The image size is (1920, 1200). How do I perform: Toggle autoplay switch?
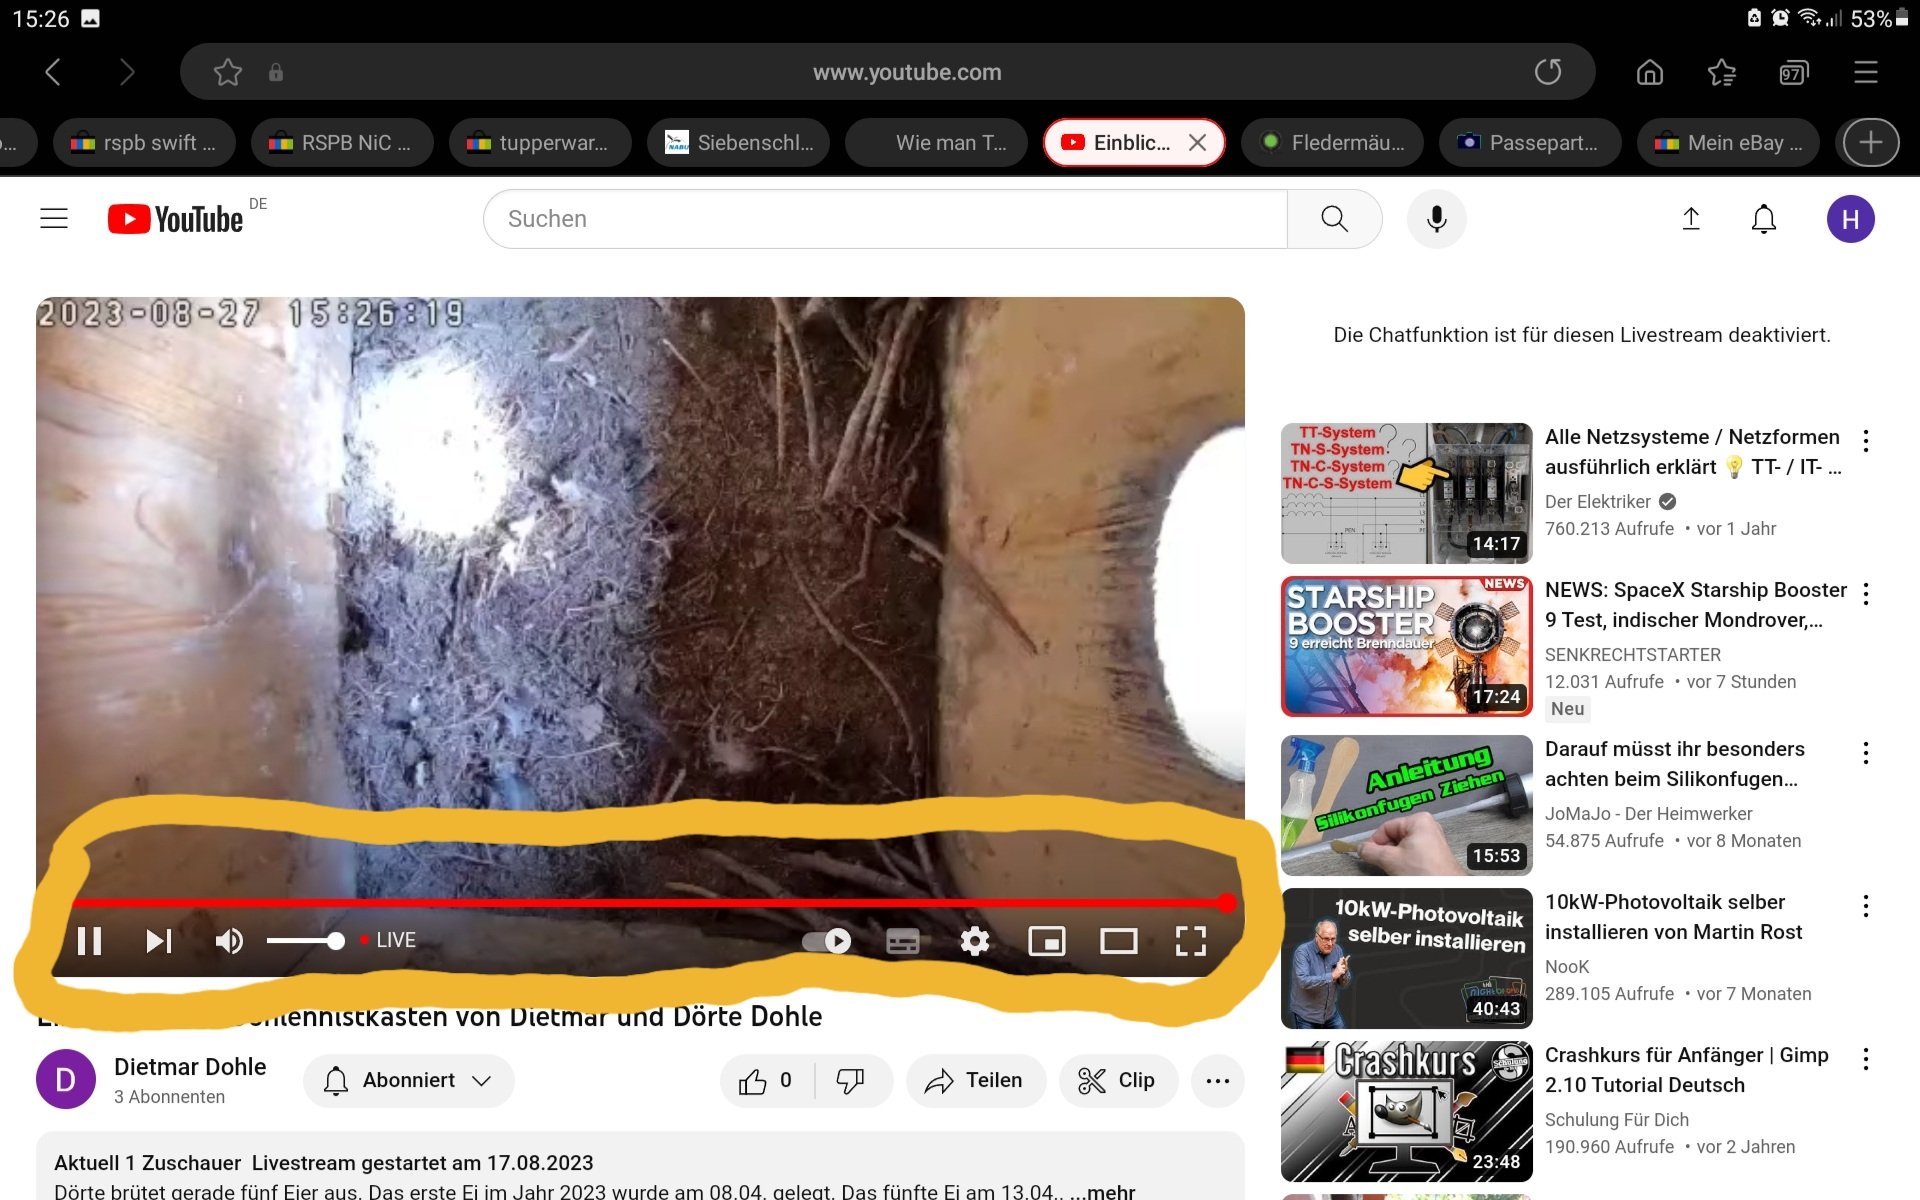(x=827, y=941)
